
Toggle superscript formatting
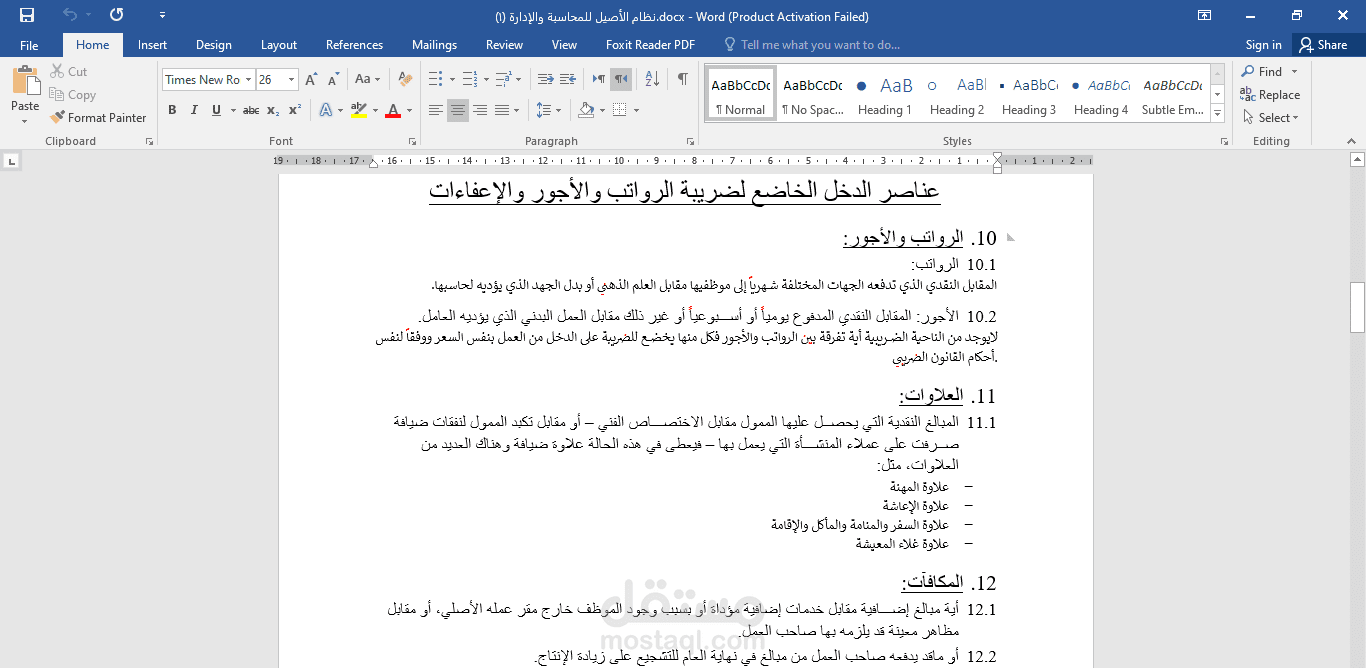[x=295, y=110]
